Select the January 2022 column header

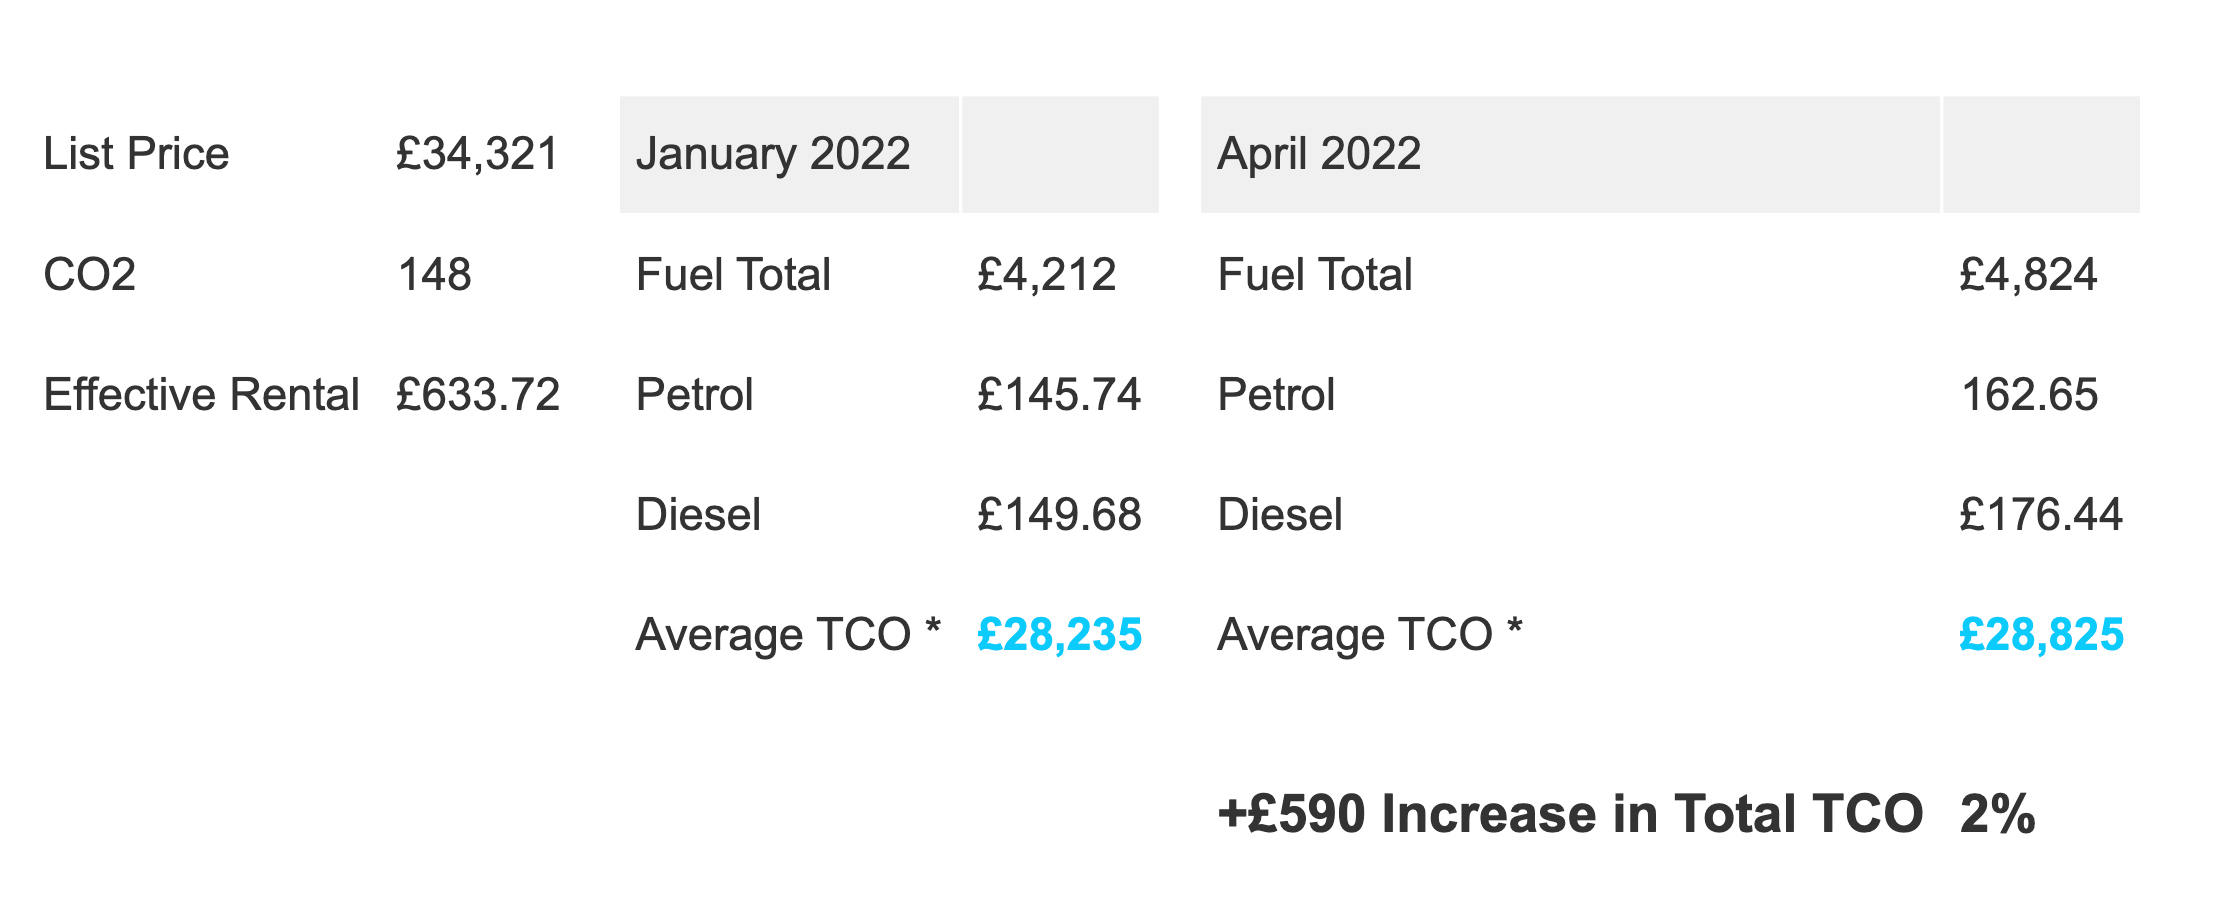pyautogui.click(x=773, y=154)
